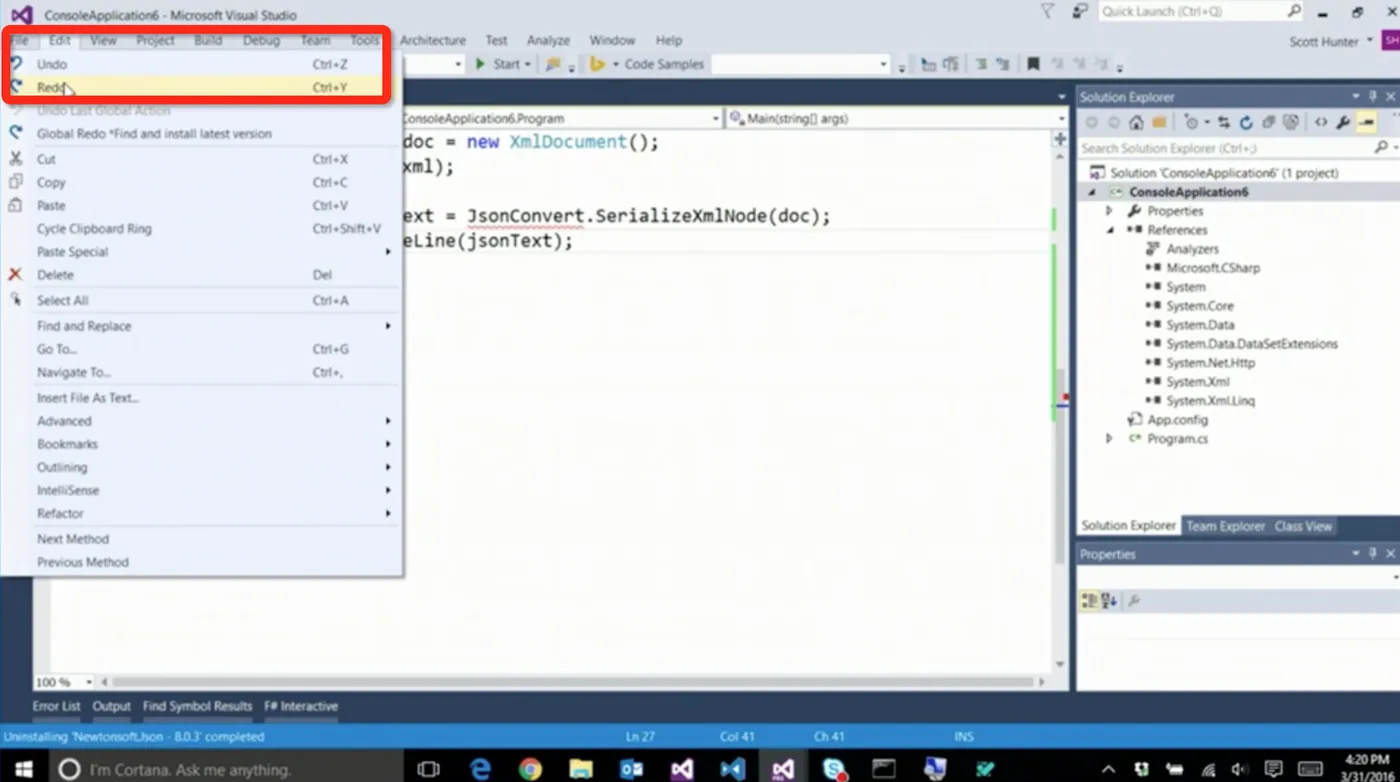Open the Find Symbol Results tab
Viewport: 1400px width, 782px height.
click(x=197, y=706)
